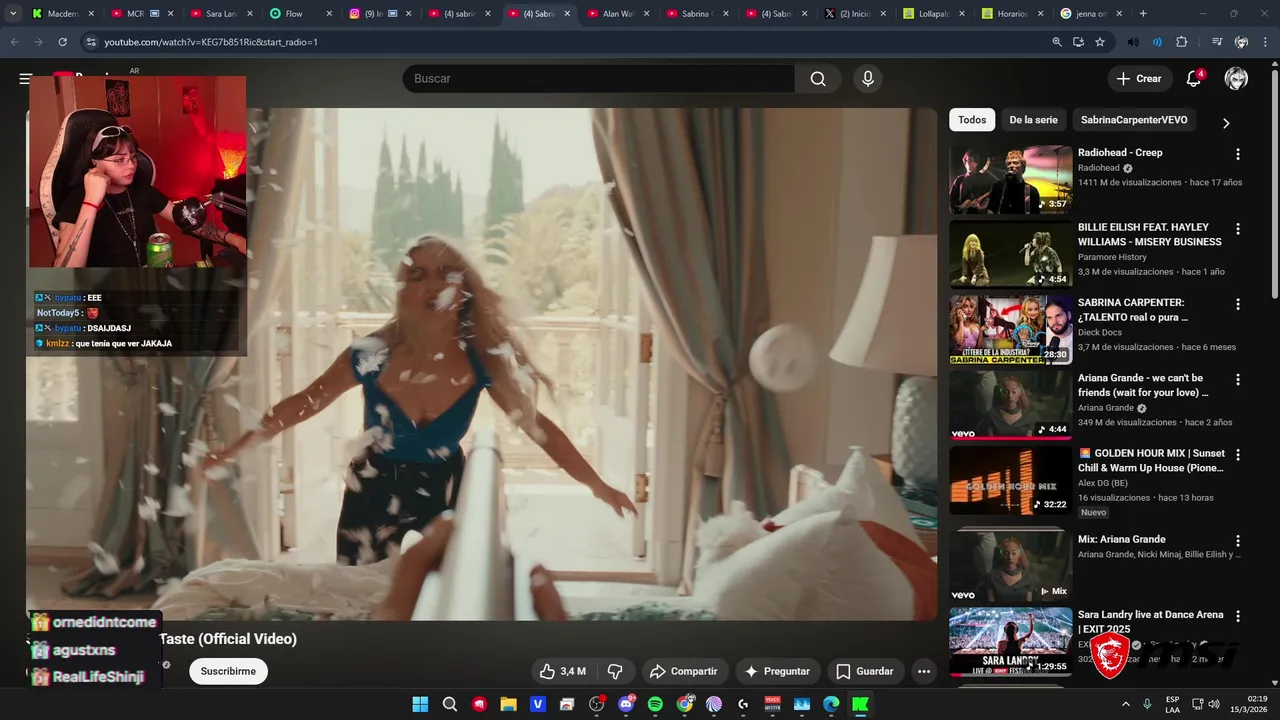Click the Preguntar button

[778, 671]
